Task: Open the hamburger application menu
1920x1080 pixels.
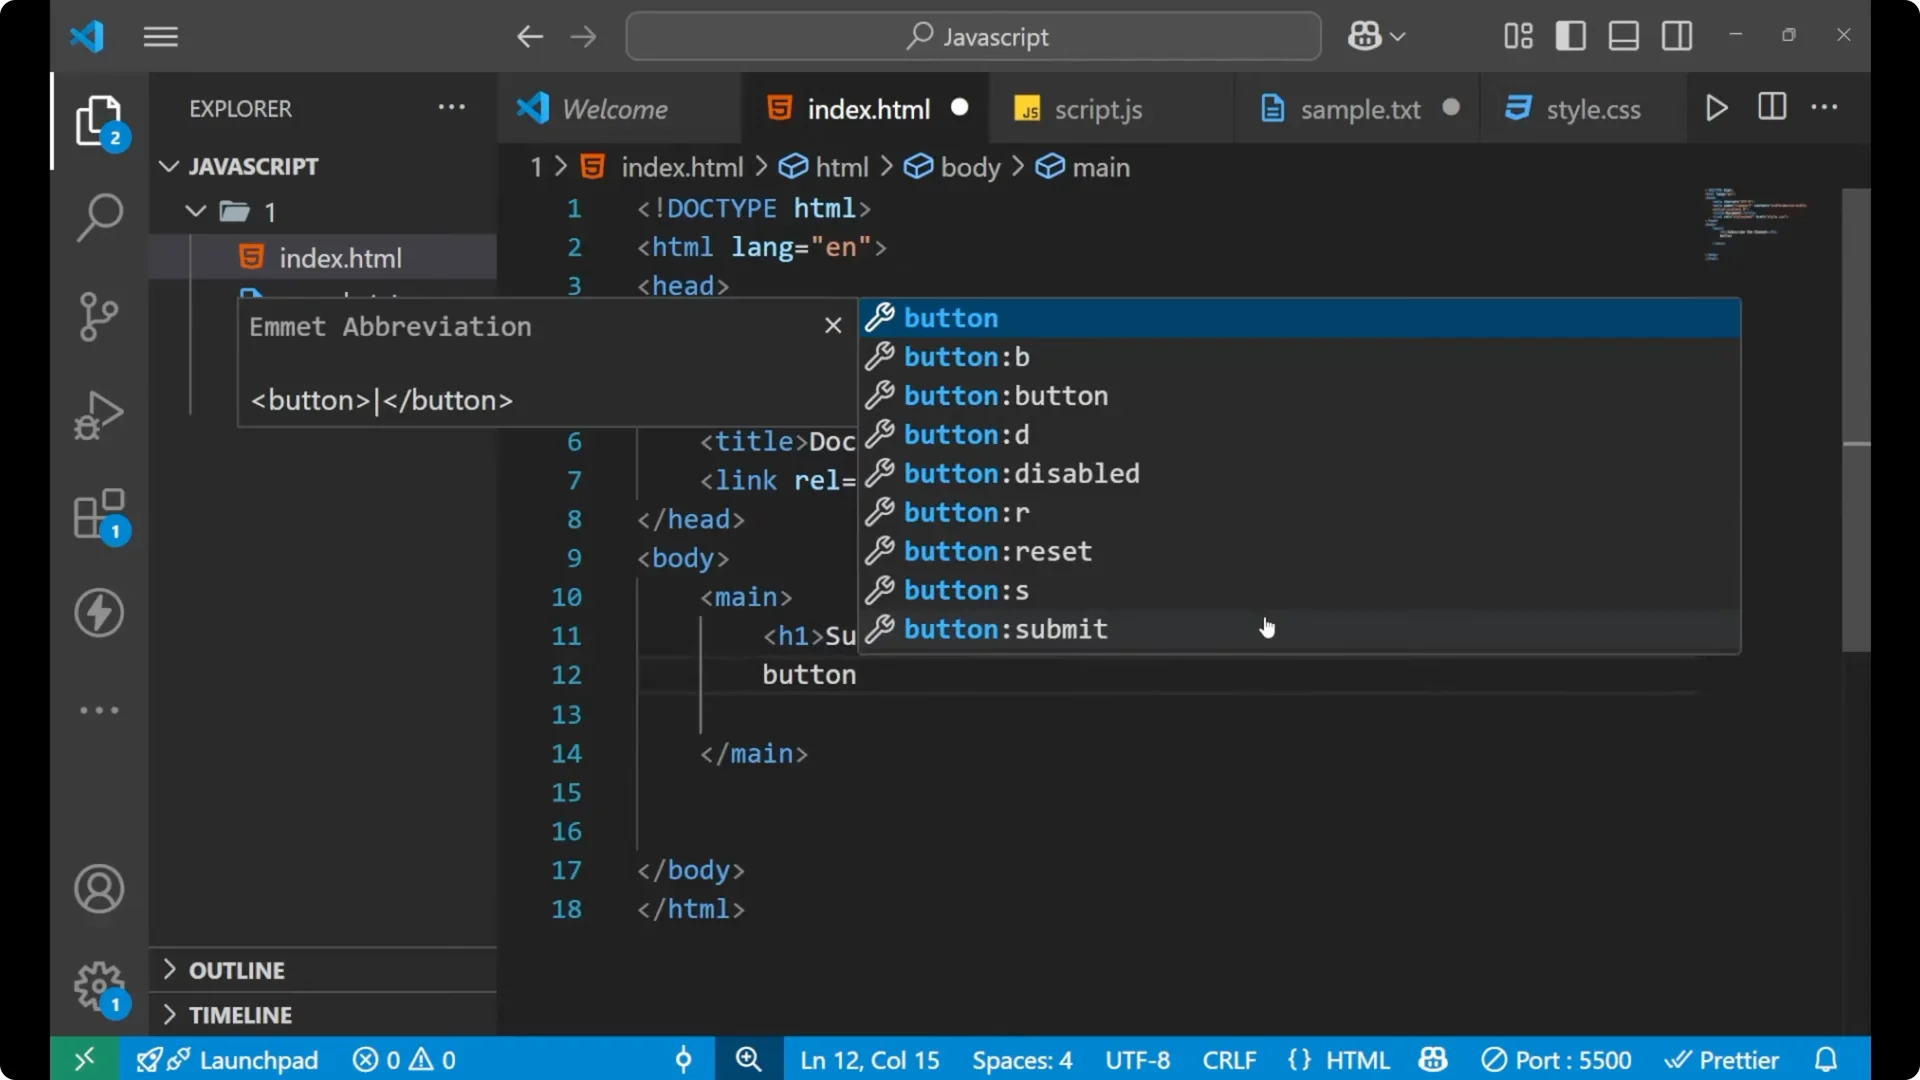Action: pyautogui.click(x=160, y=36)
